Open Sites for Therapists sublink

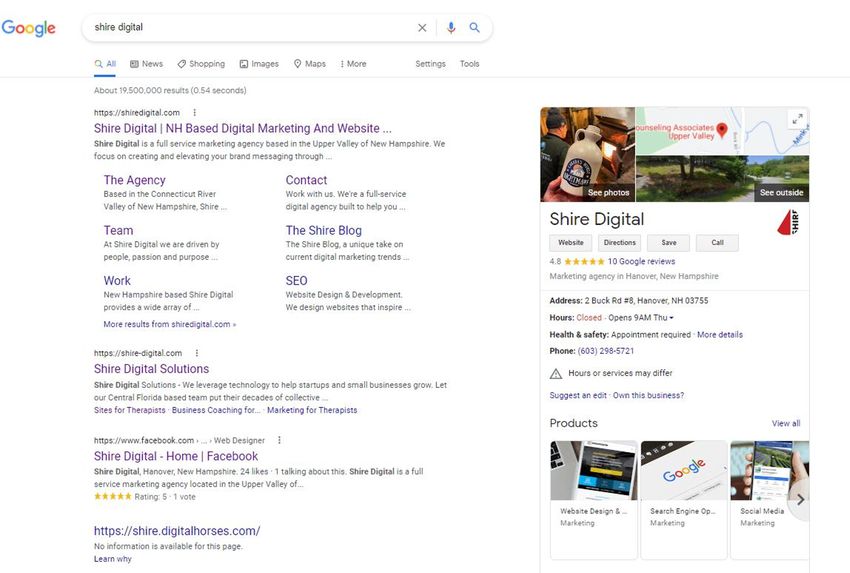(x=130, y=410)
